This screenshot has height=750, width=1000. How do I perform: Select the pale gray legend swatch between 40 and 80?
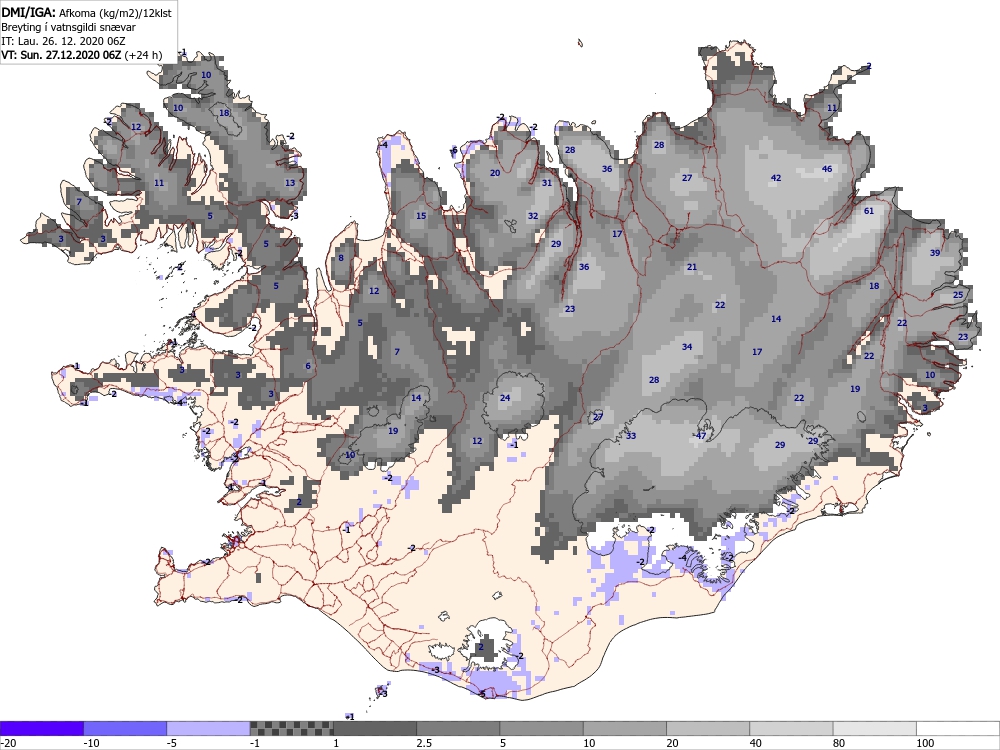(x=791, y=728)
